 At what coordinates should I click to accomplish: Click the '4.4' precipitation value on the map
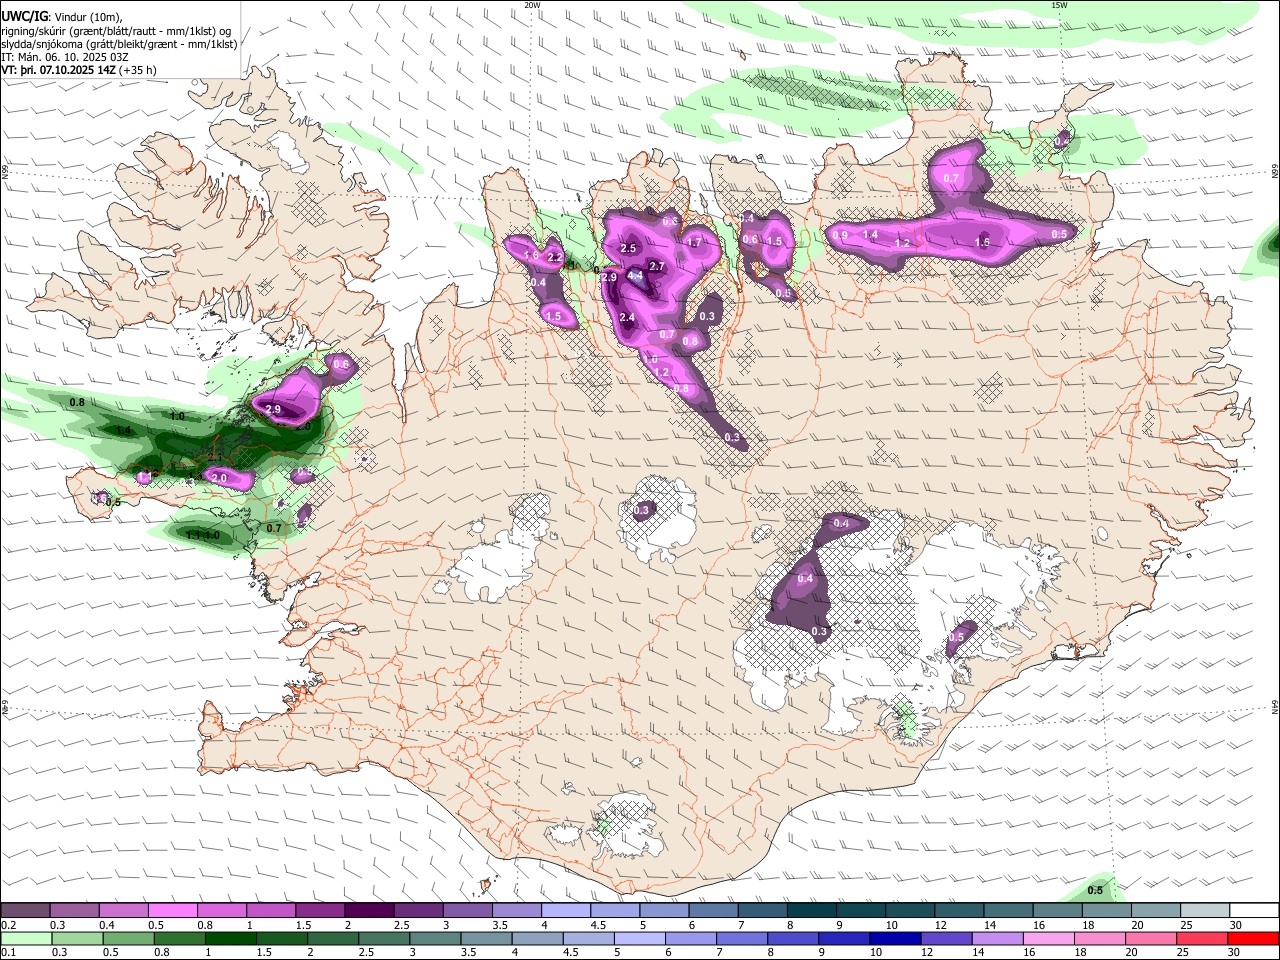635,275
